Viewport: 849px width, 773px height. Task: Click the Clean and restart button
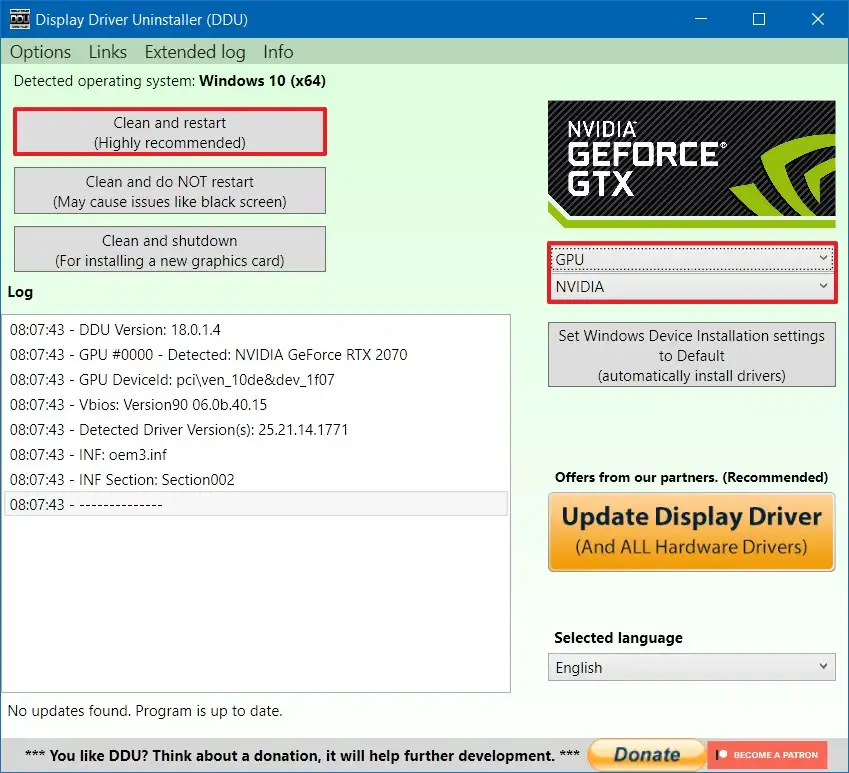tap(169, 131)
